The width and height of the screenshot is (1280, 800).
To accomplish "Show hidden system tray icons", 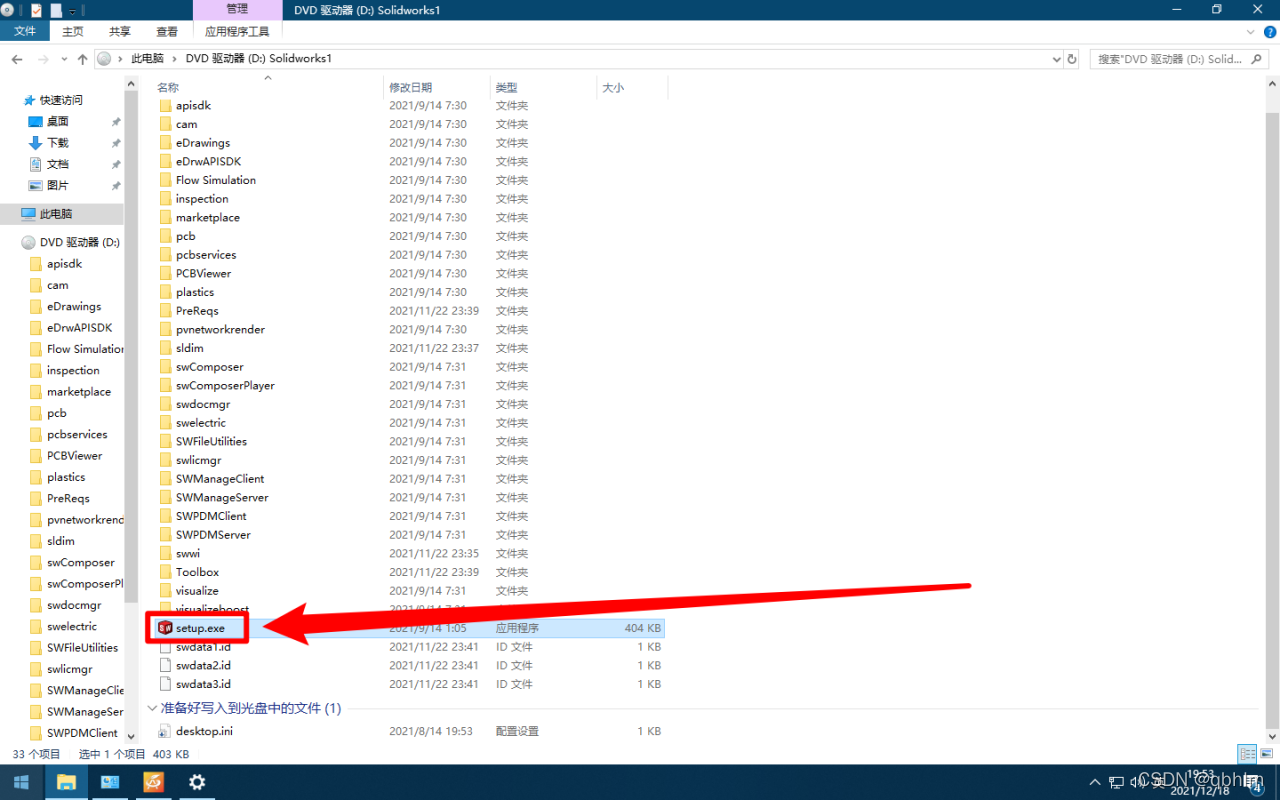I will [x=1097, y=782].
